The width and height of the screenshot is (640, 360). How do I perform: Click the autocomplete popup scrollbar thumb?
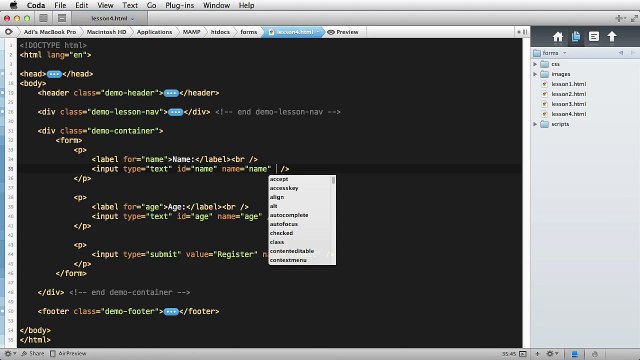[333, 180]
